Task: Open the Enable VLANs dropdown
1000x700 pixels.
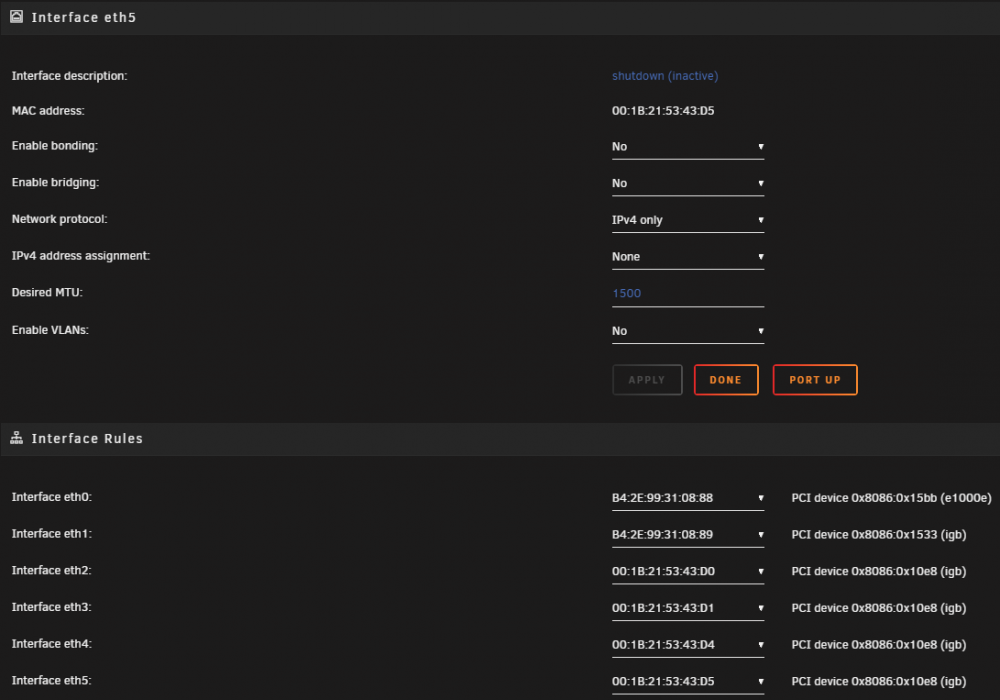Action: tap(688, 332)
